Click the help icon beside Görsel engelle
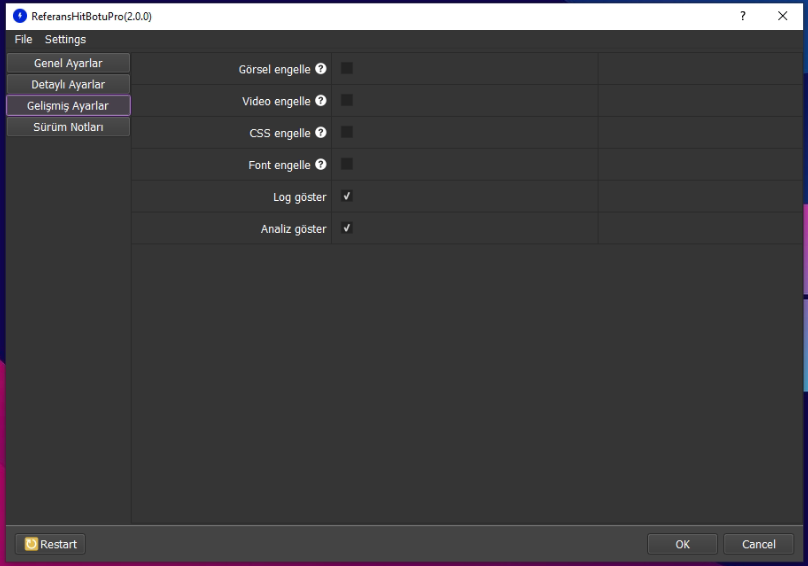Image resolution: width=808 pixels, height=566 pixels. click(321, 69)
